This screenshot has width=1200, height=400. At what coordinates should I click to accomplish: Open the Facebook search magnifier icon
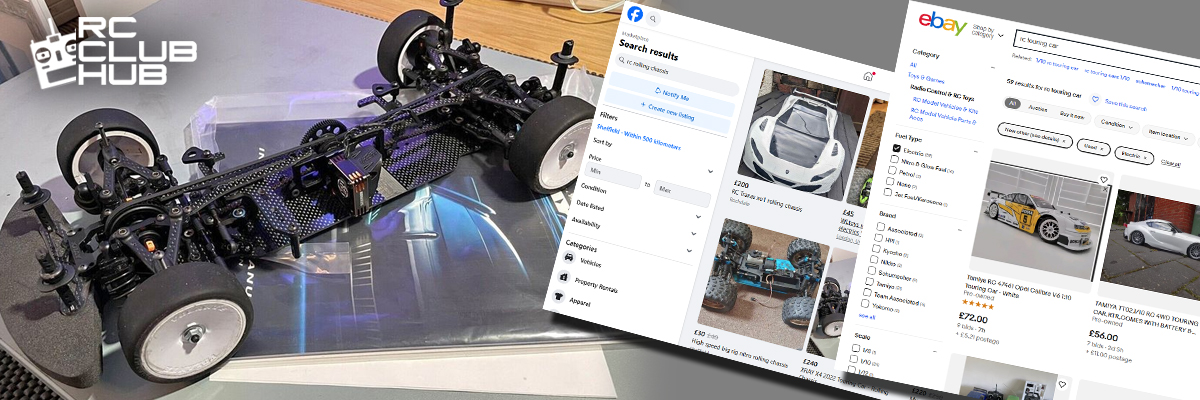[x=654, y=18]
